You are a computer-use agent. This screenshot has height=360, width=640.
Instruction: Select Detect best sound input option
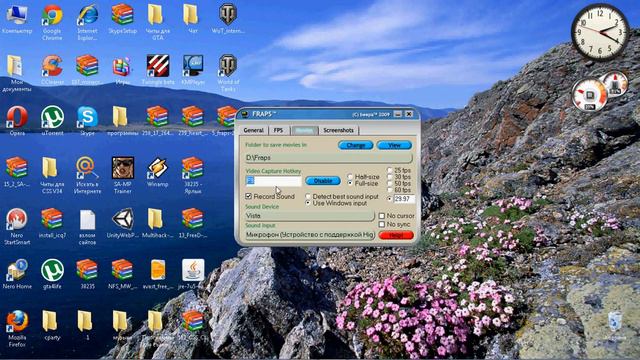[308, 196]
